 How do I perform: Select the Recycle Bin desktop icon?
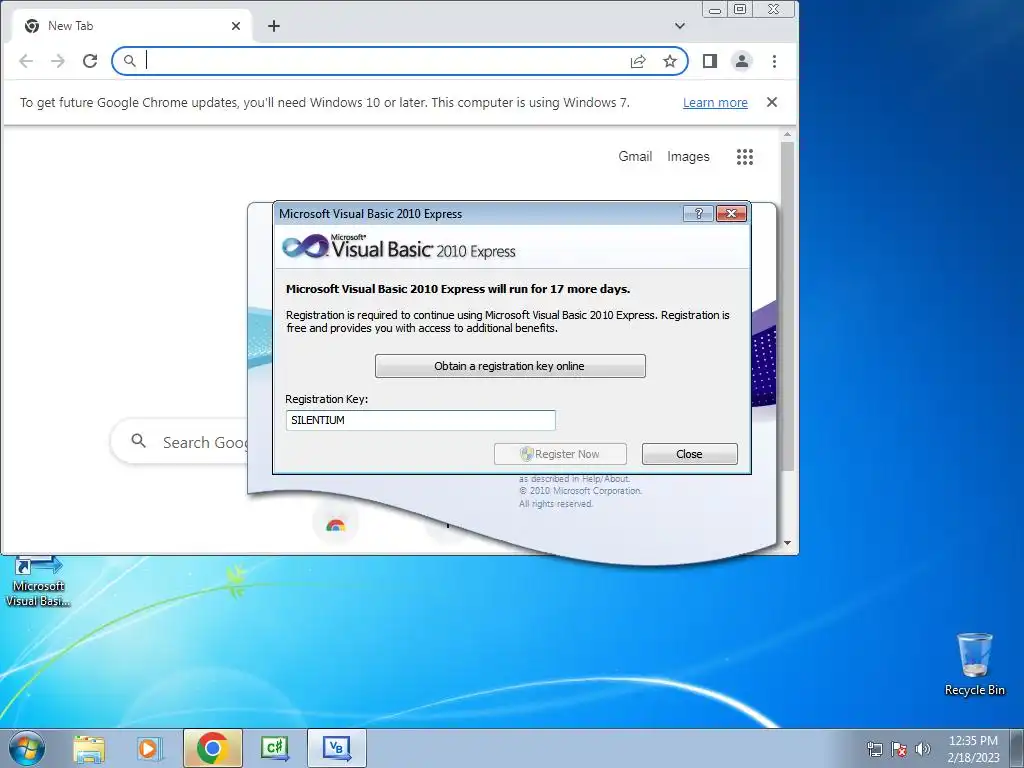pos(974,664)
